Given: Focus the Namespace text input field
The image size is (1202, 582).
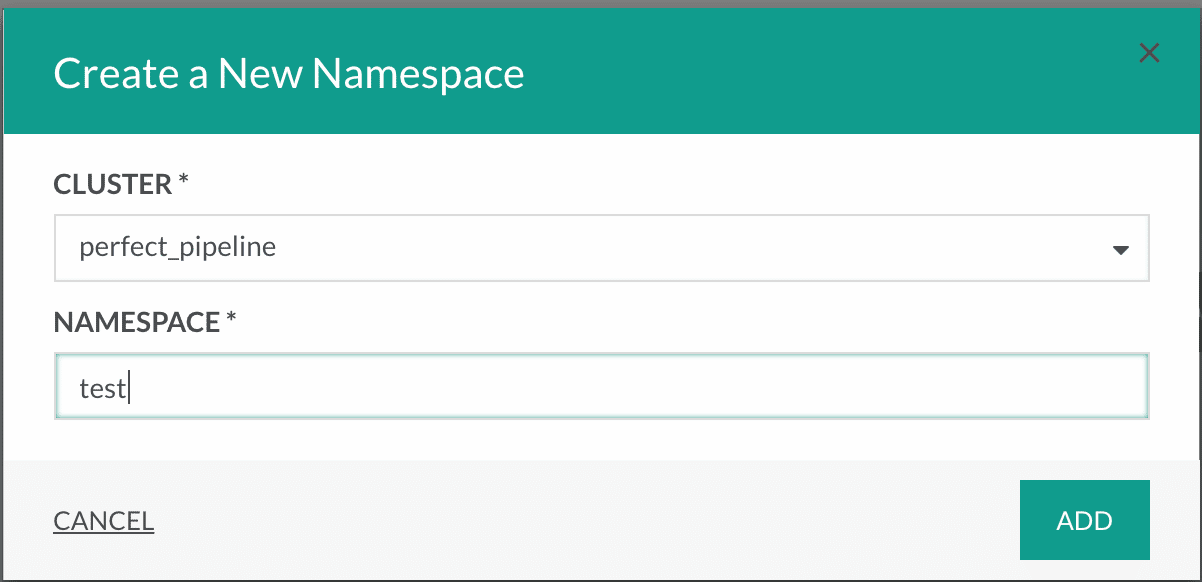Looking at the screenshot, I should [601, 386].
